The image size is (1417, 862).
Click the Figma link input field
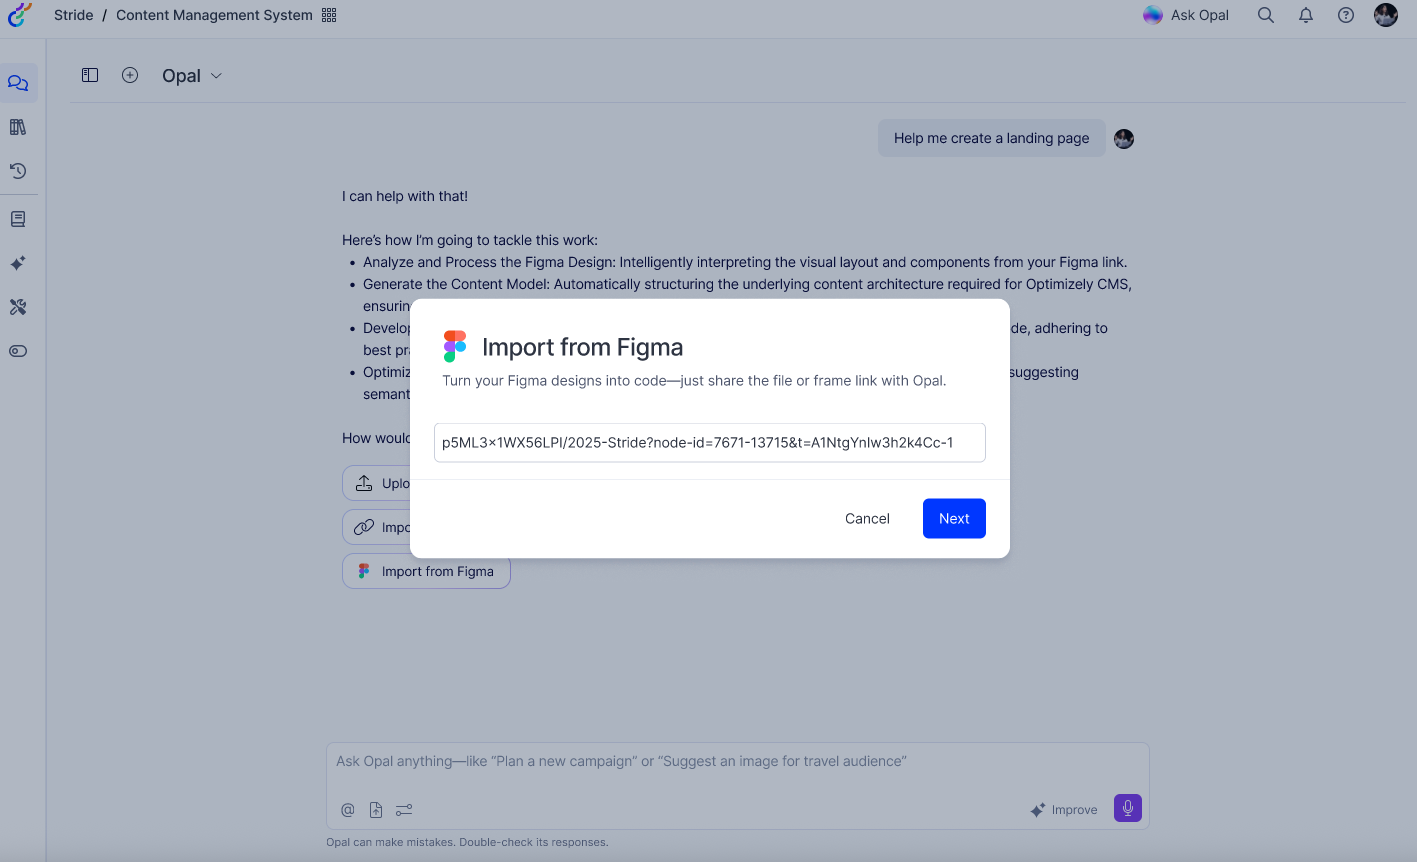pos(709,443)
